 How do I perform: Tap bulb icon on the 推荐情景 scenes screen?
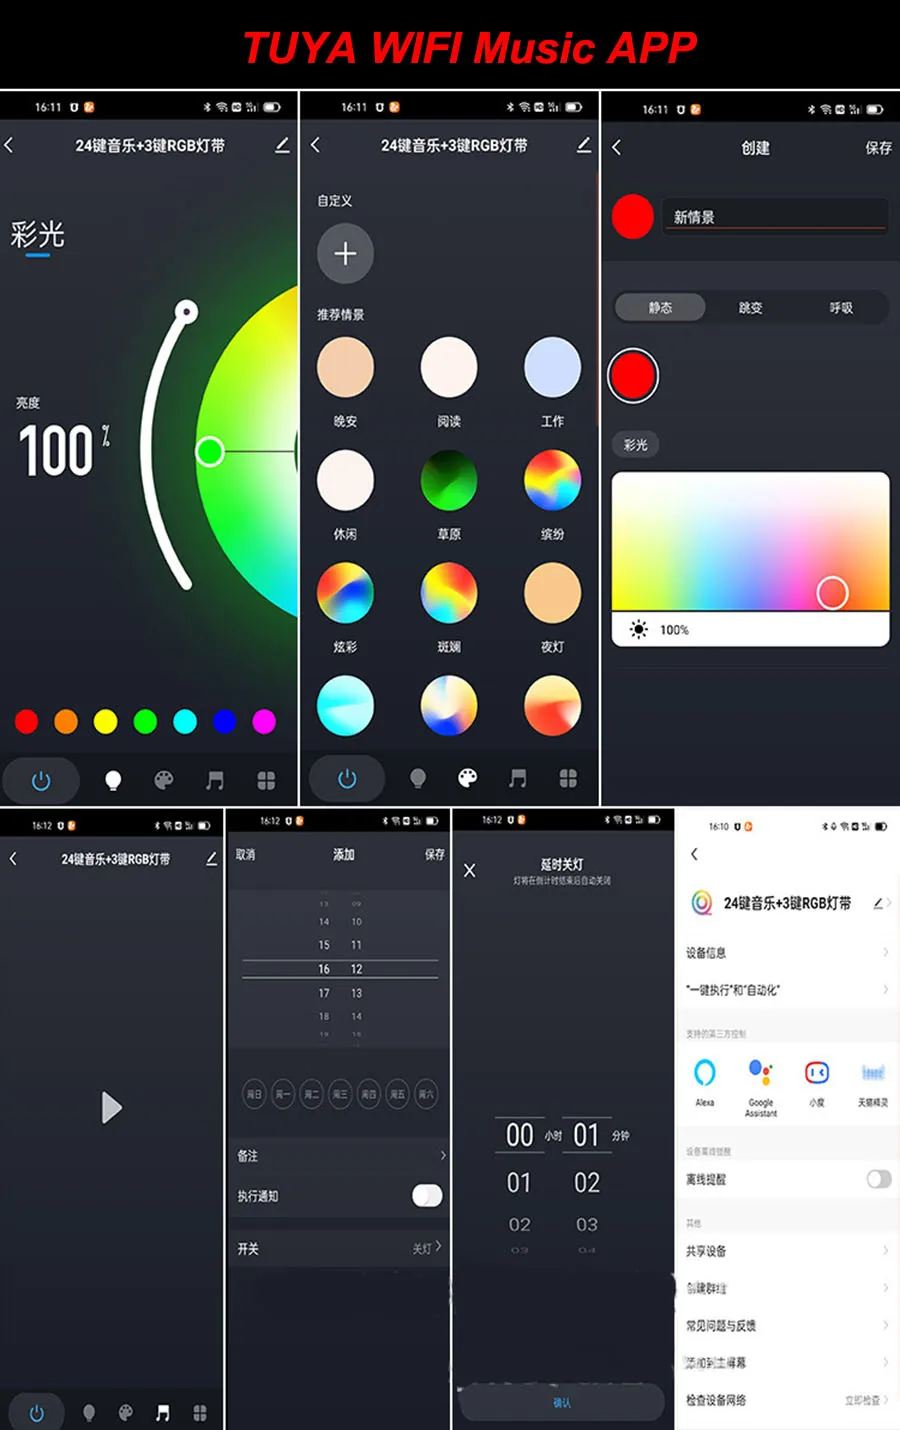point(418,778)
